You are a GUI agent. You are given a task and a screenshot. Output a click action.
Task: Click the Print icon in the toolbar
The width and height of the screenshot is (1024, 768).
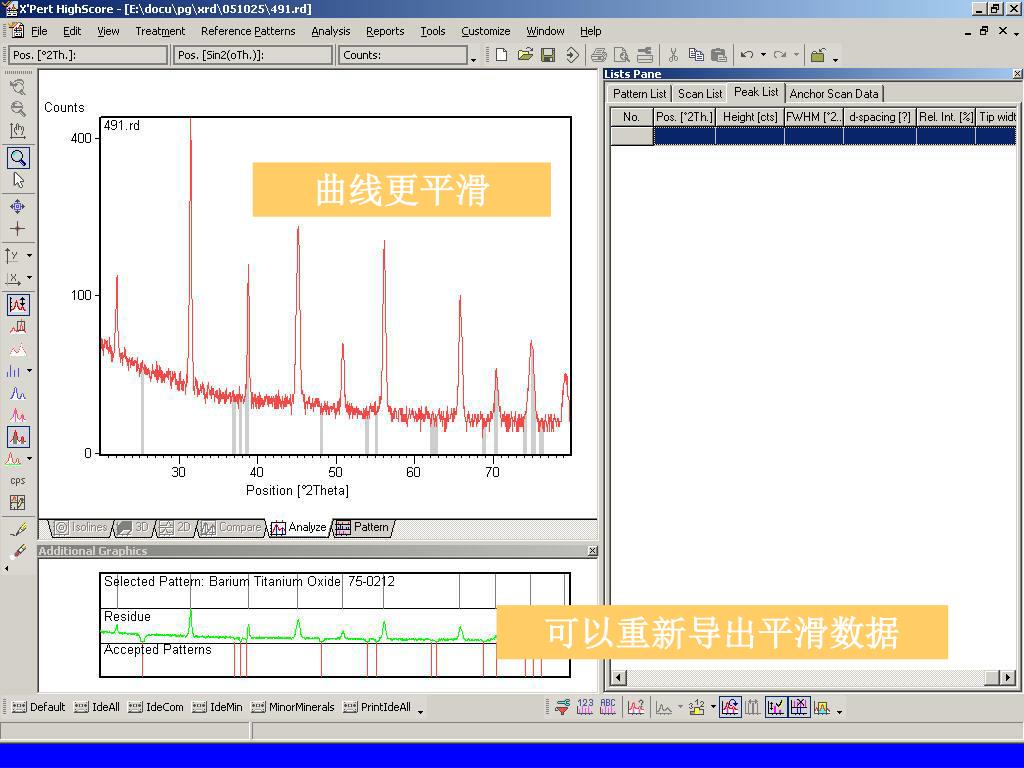[x=599, y=56]
